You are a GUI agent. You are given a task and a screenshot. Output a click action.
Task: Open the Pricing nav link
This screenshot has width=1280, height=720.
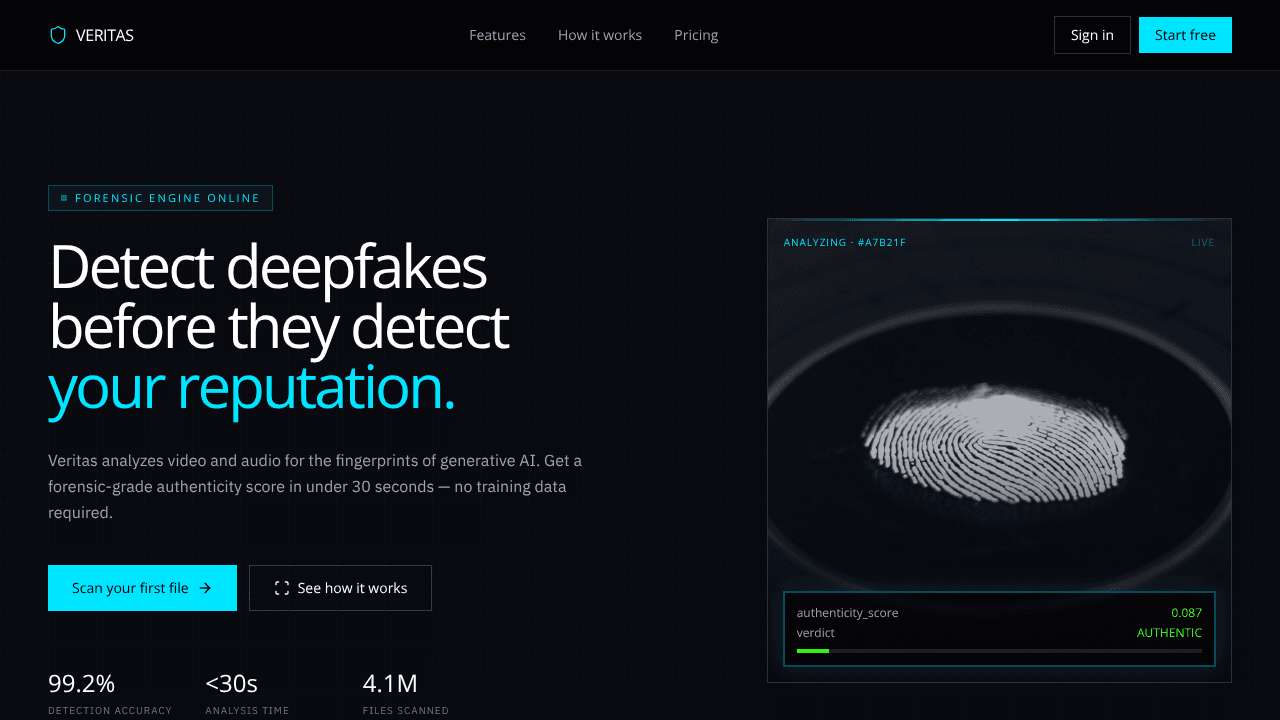696,35
